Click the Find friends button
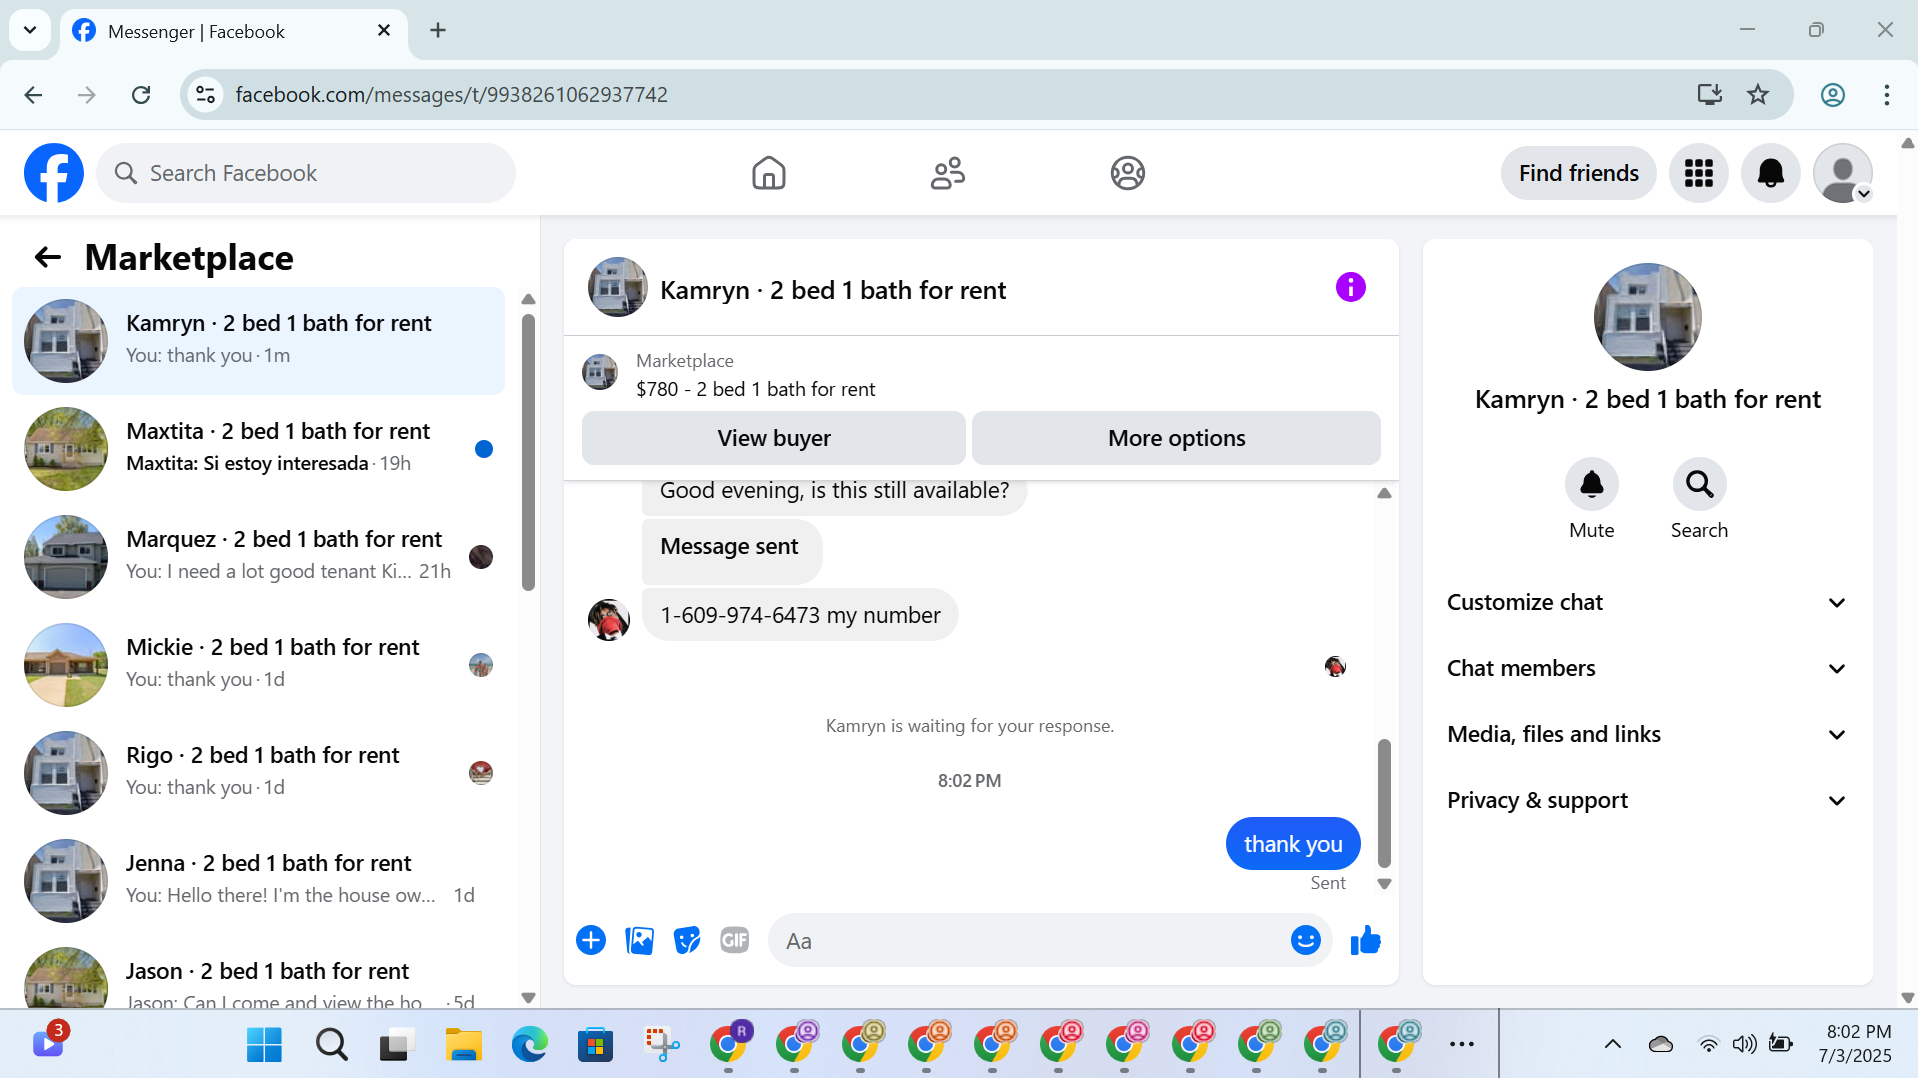The width and height of the screenshot is (1918, 1078). click(x=1578, y=173)
